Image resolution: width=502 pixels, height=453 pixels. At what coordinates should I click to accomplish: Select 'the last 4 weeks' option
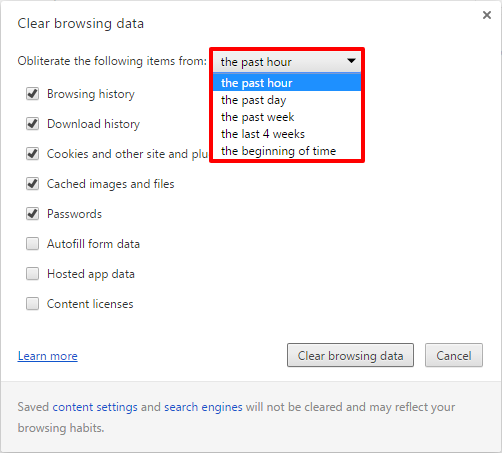point(287,134)
